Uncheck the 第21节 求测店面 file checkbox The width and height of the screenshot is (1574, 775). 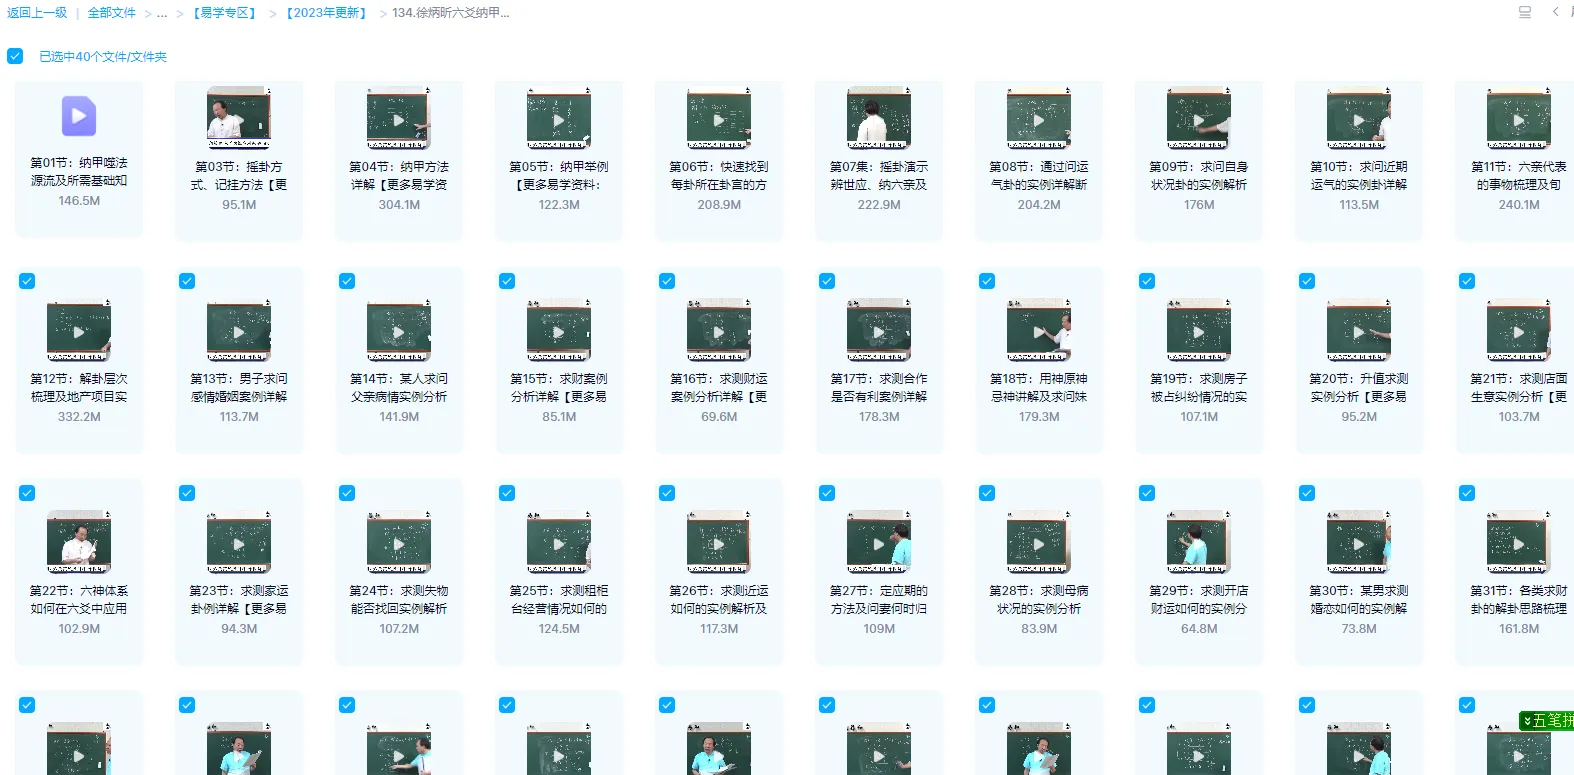pyautogui.click(x=1467, y=281)
